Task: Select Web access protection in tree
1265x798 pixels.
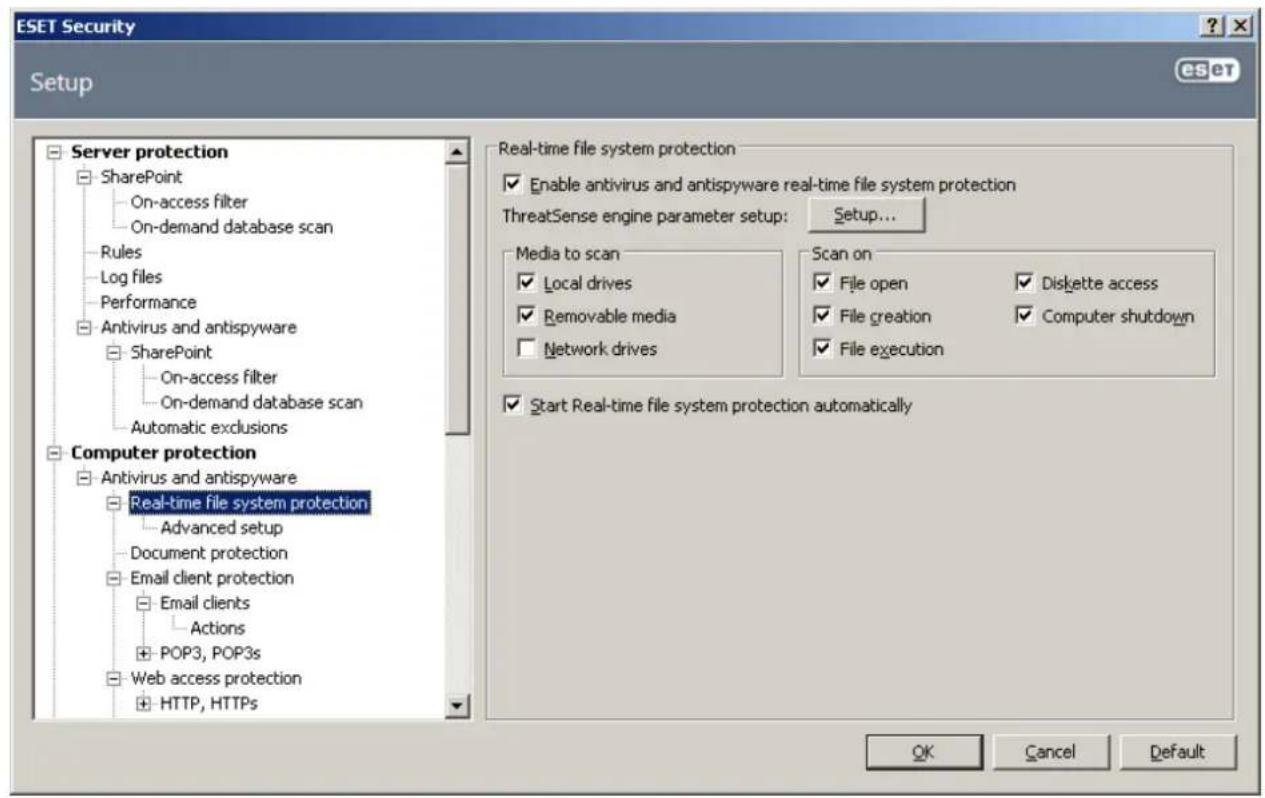Action: [216, 678]
